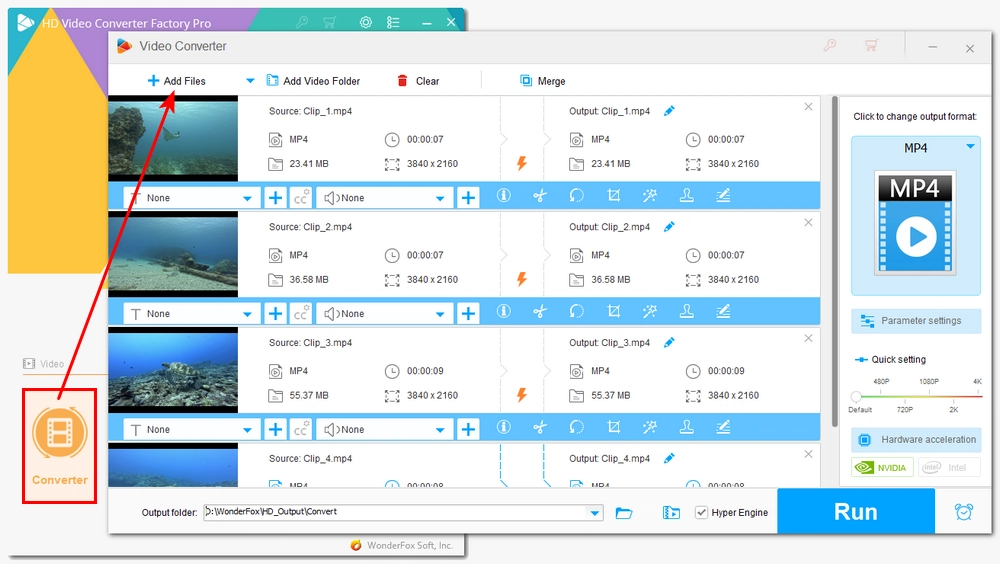Screen dimensions: 1000x564
Task: Apply effects wand to Clip_1.mp4
Action: point(650,195)
